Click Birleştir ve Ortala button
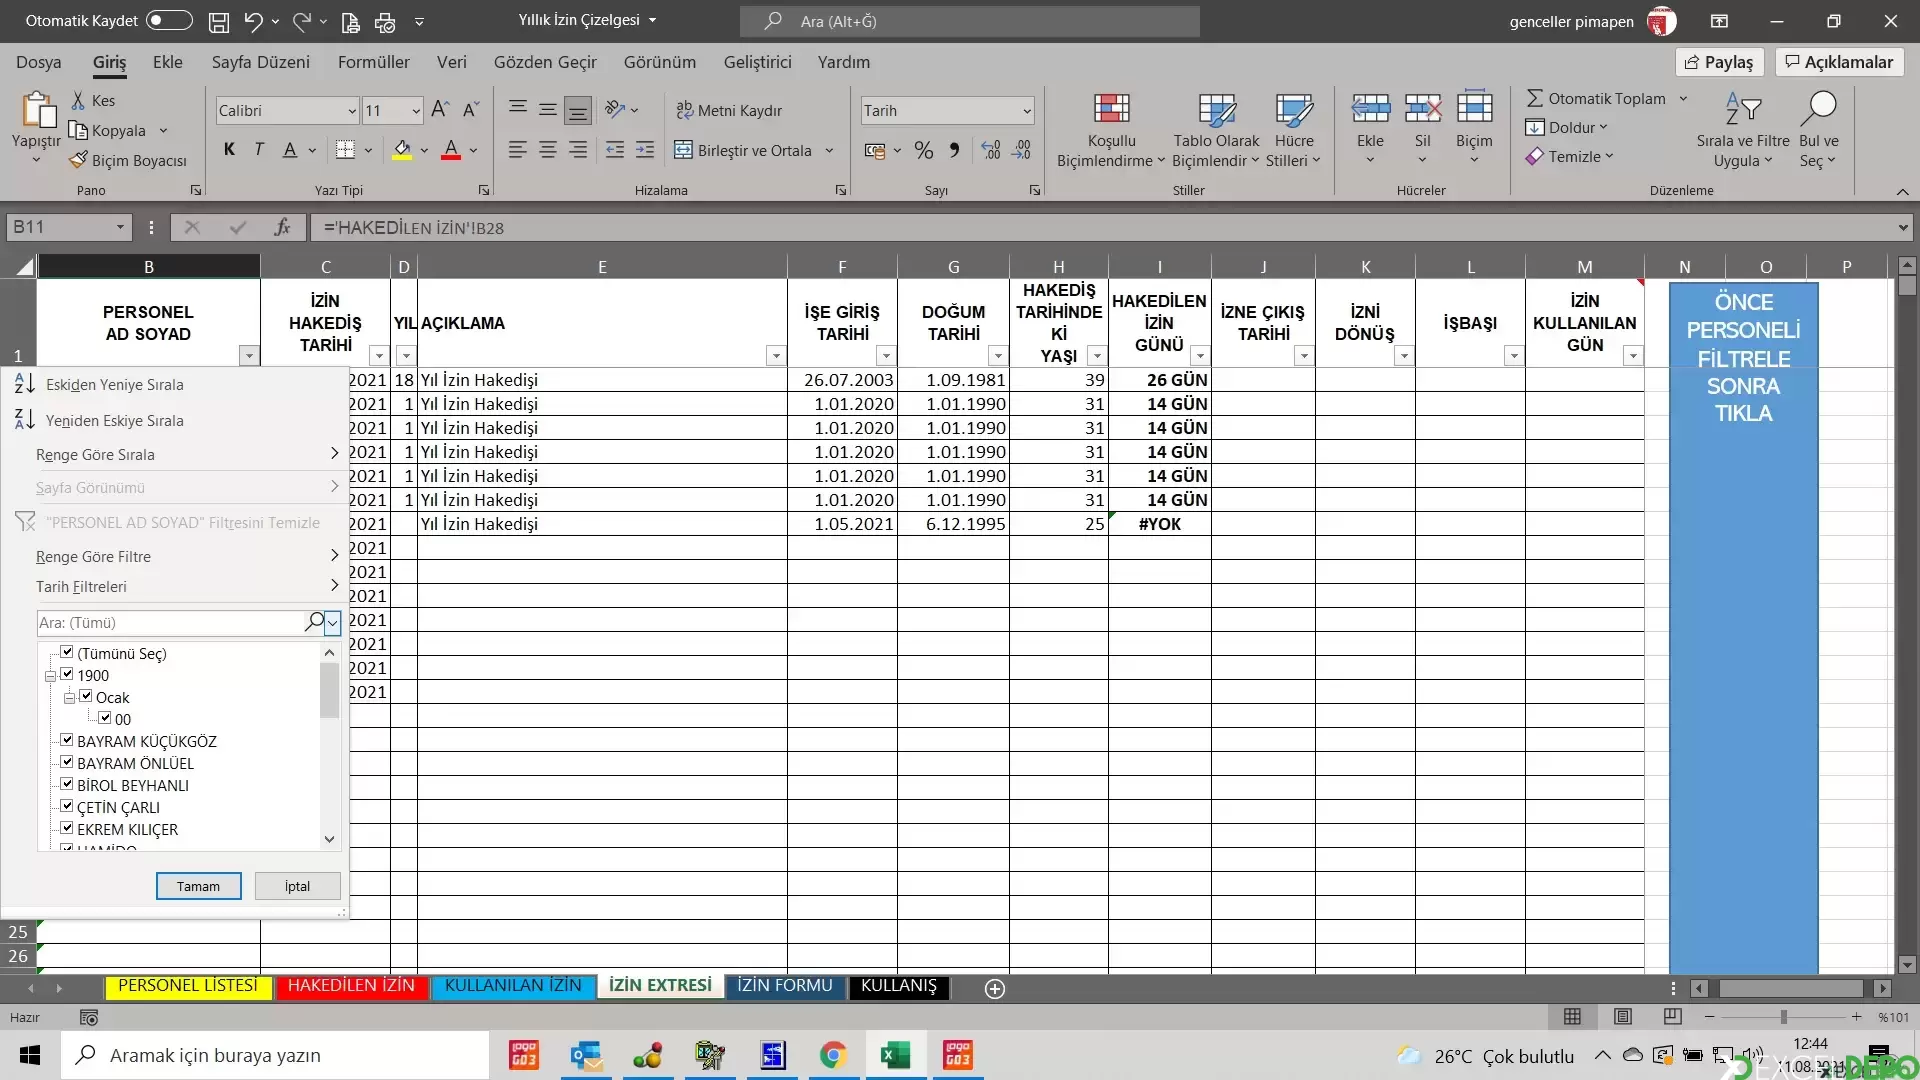Image resolution: width=1920 pixels, height=1080 pixels. [742, 151]
